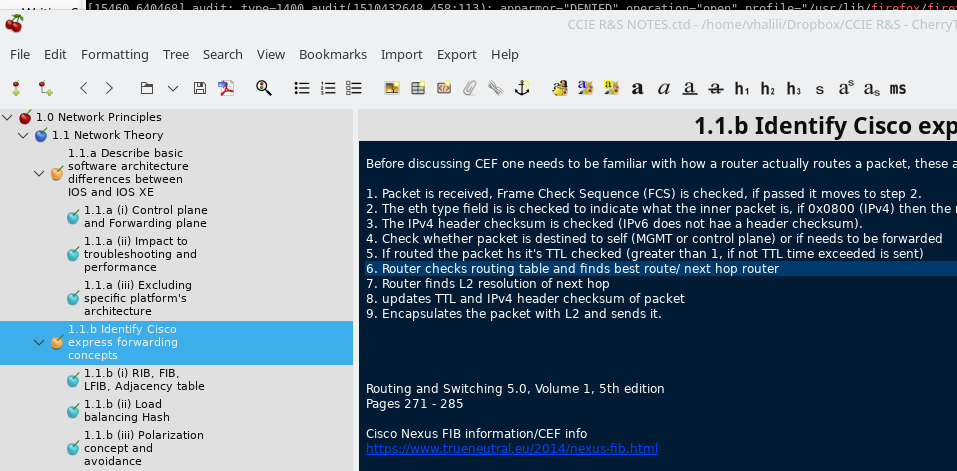The height and width of the screenshot is (471, 957).
Task: Insert image toolbar icon
Action: pos(392,88)
